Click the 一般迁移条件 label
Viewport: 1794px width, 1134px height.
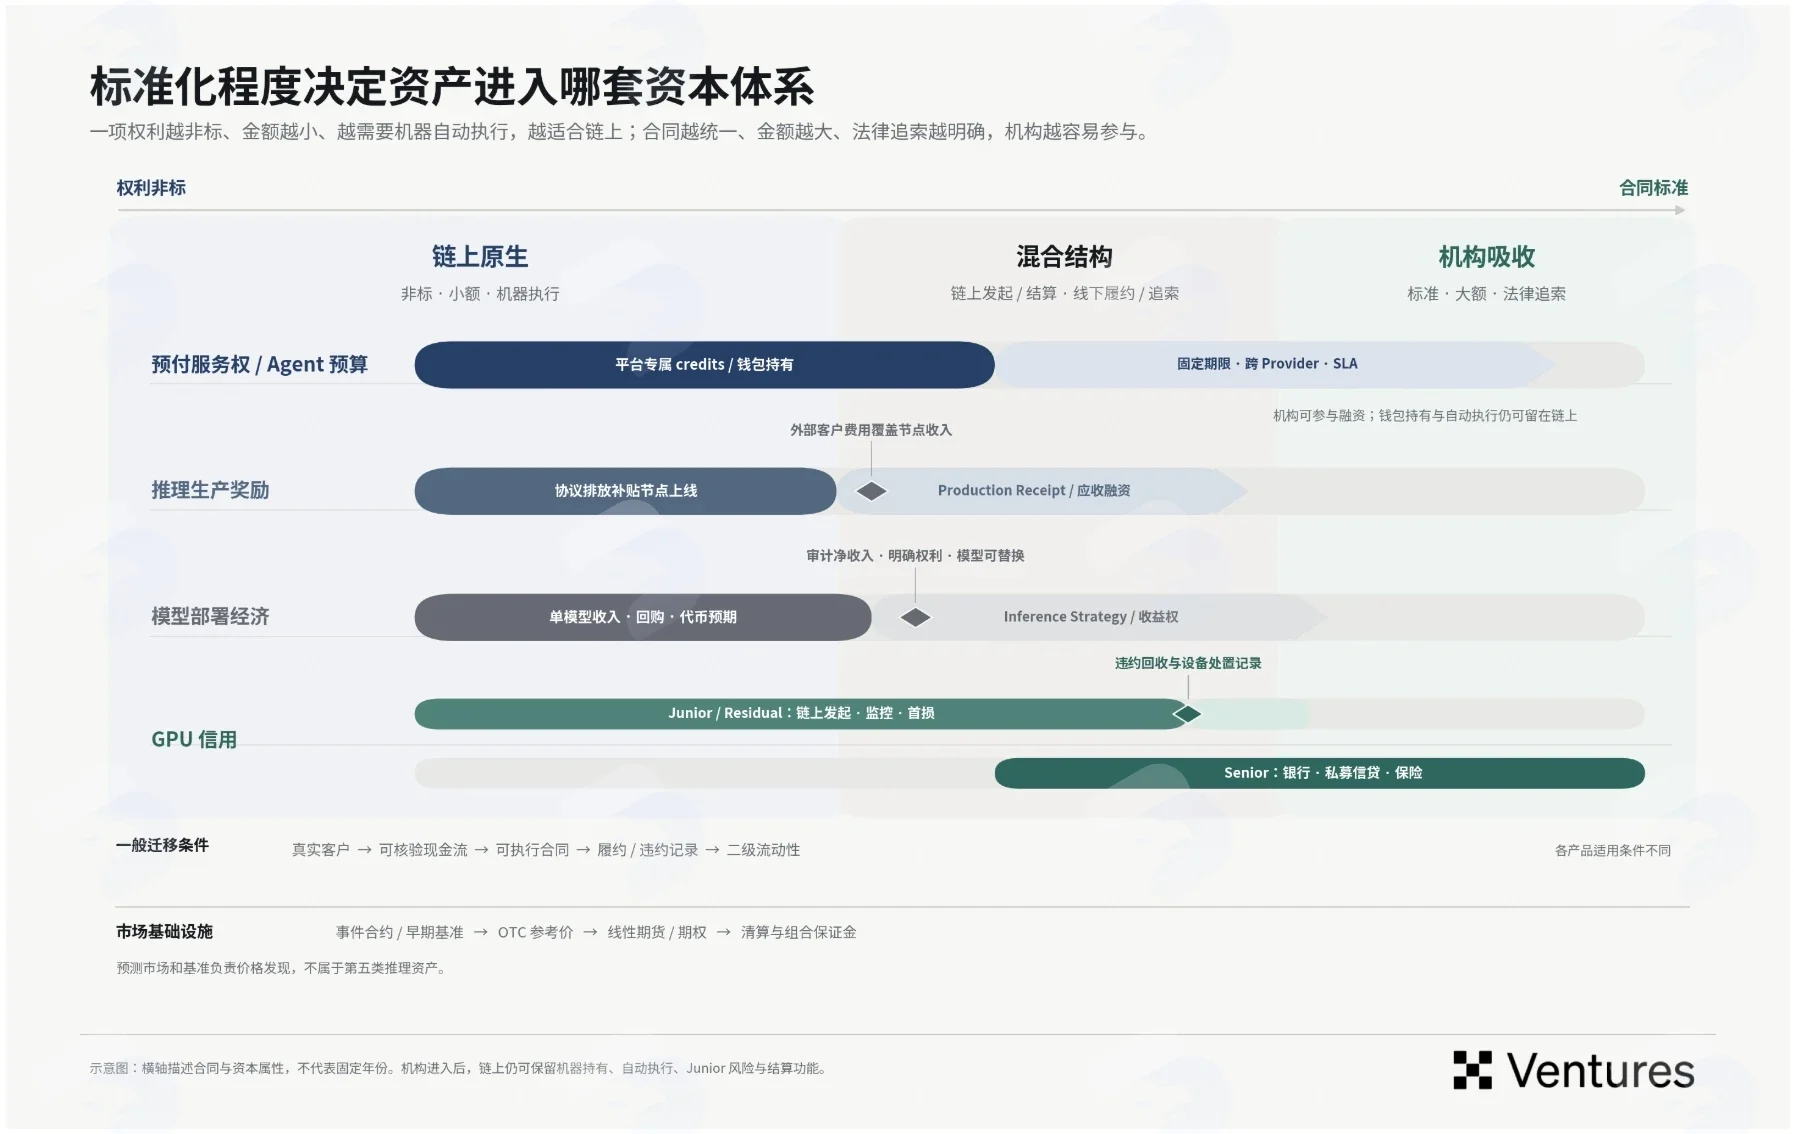point(162,845)
